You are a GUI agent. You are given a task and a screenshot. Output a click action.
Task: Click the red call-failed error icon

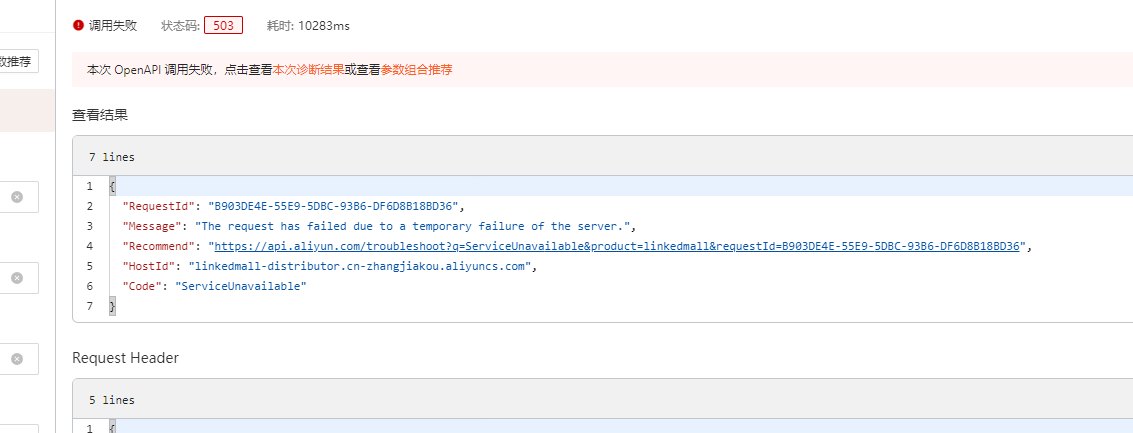click(79, 25)
